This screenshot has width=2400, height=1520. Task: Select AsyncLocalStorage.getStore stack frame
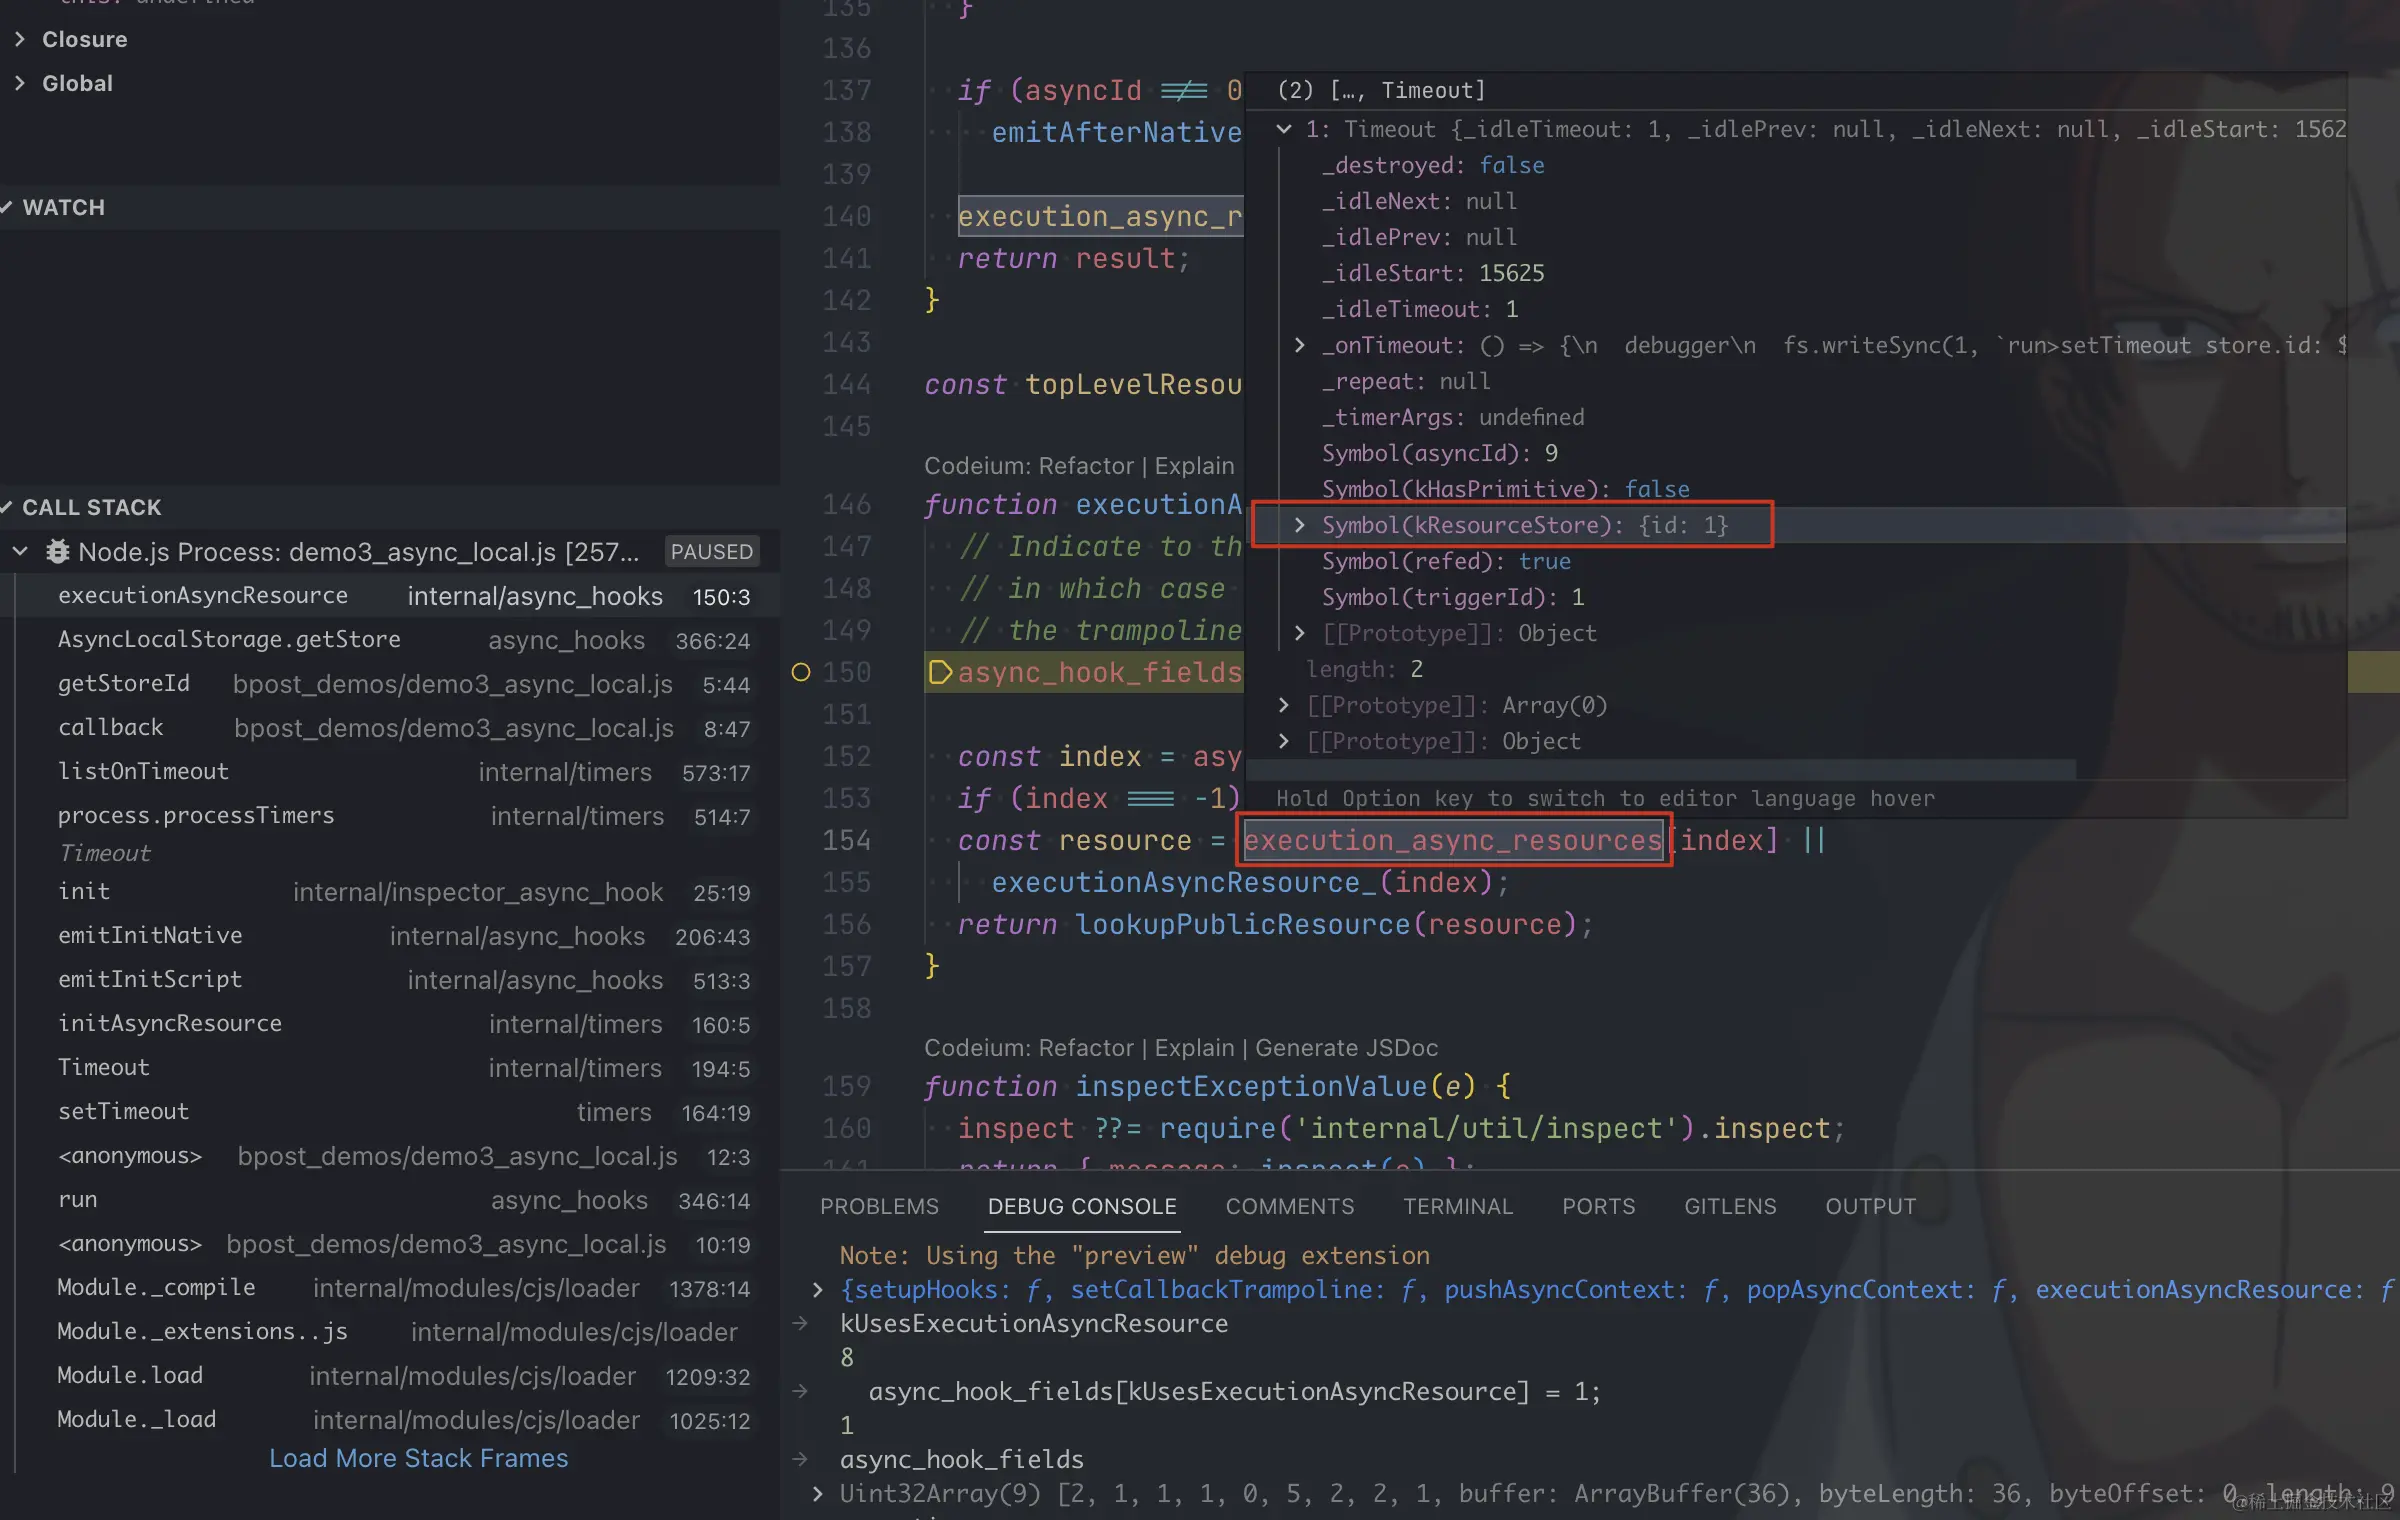[390, 640]
